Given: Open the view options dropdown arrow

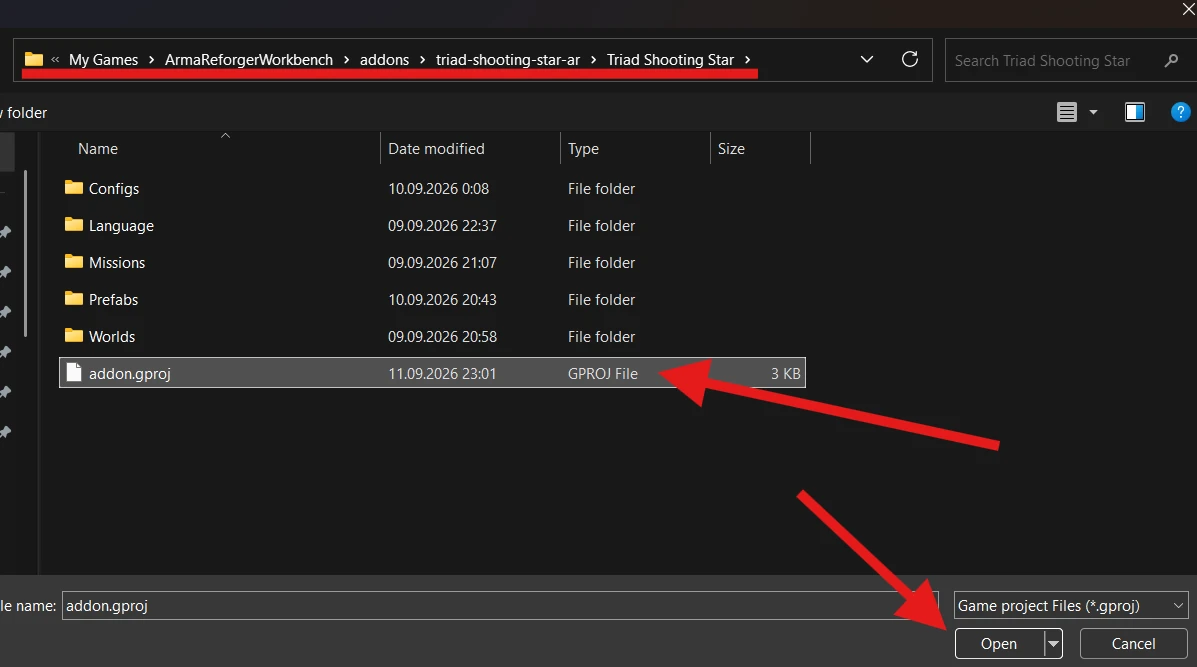Looking at the screenshot, I should [x=1093, y=112].
